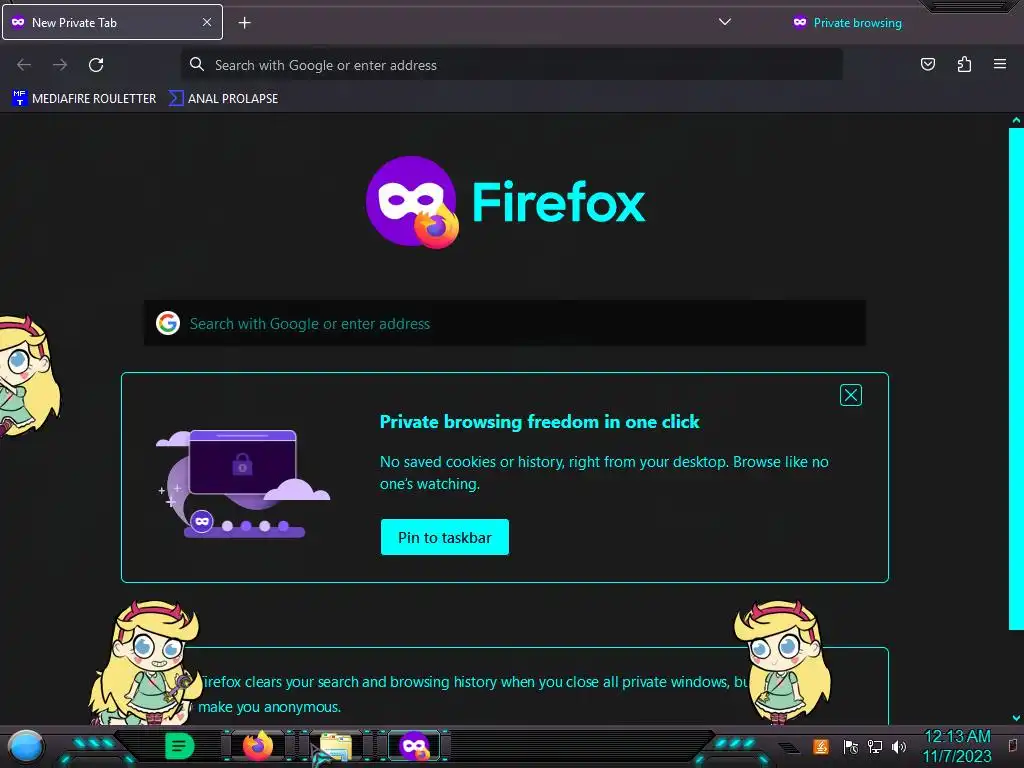
Task: Click the Google logo in search box
Action: tap(168, 323)
